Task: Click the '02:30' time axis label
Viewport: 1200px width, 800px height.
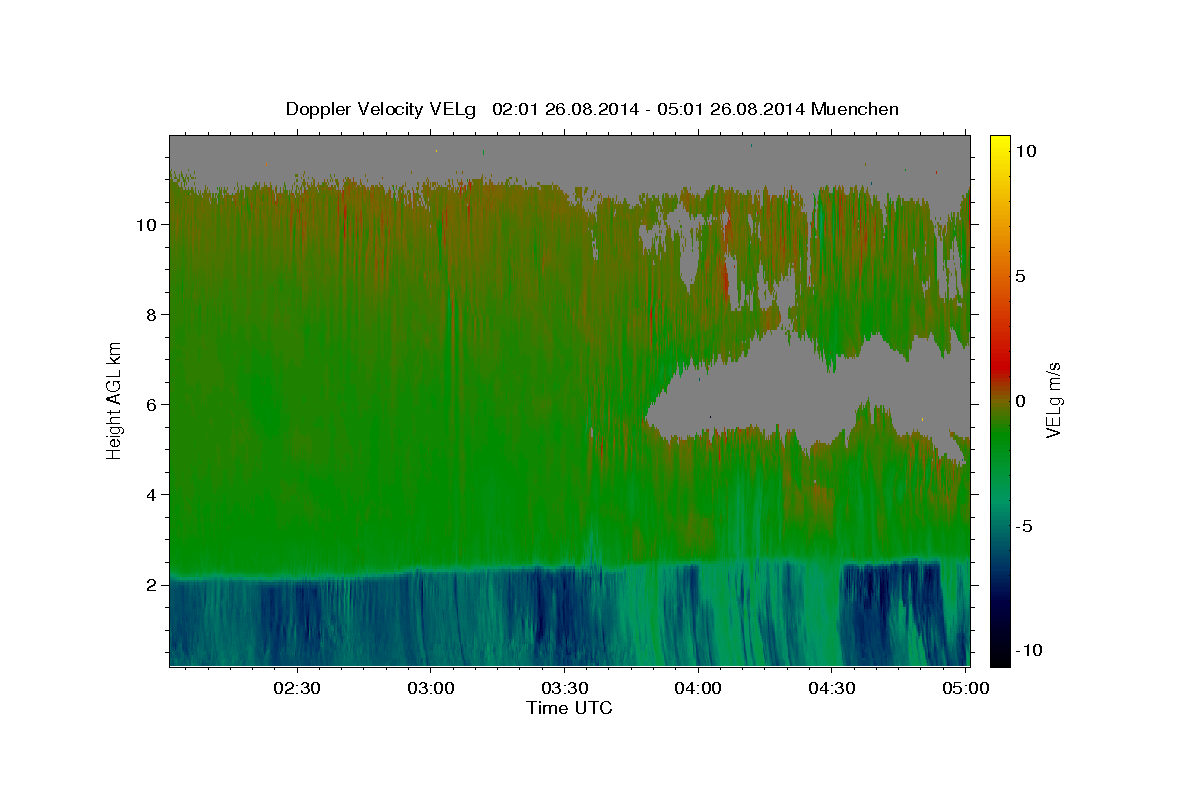Action: 297,688
